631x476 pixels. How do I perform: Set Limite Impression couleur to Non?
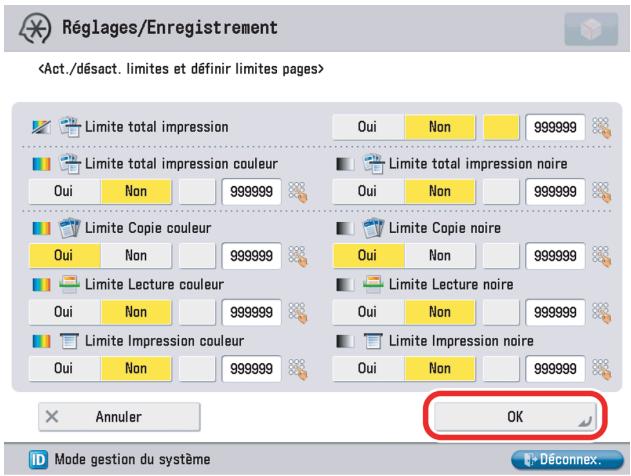coord(136,369)
